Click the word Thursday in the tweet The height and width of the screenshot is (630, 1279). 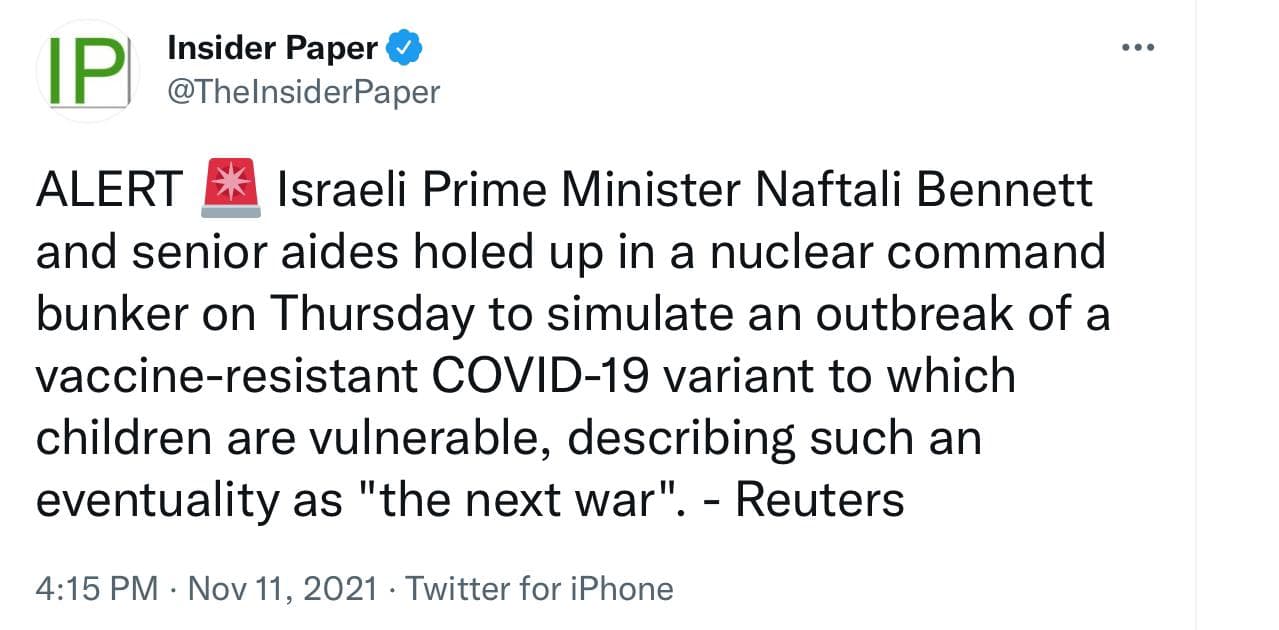(372, 314)
